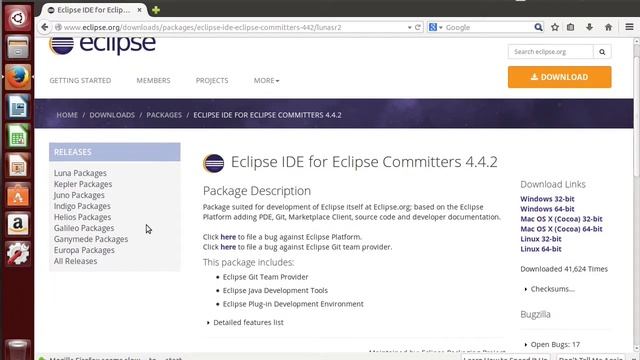Open search engine selector dropdown
The width and height of the screenshot is (640, 360).
click(436, 27)
